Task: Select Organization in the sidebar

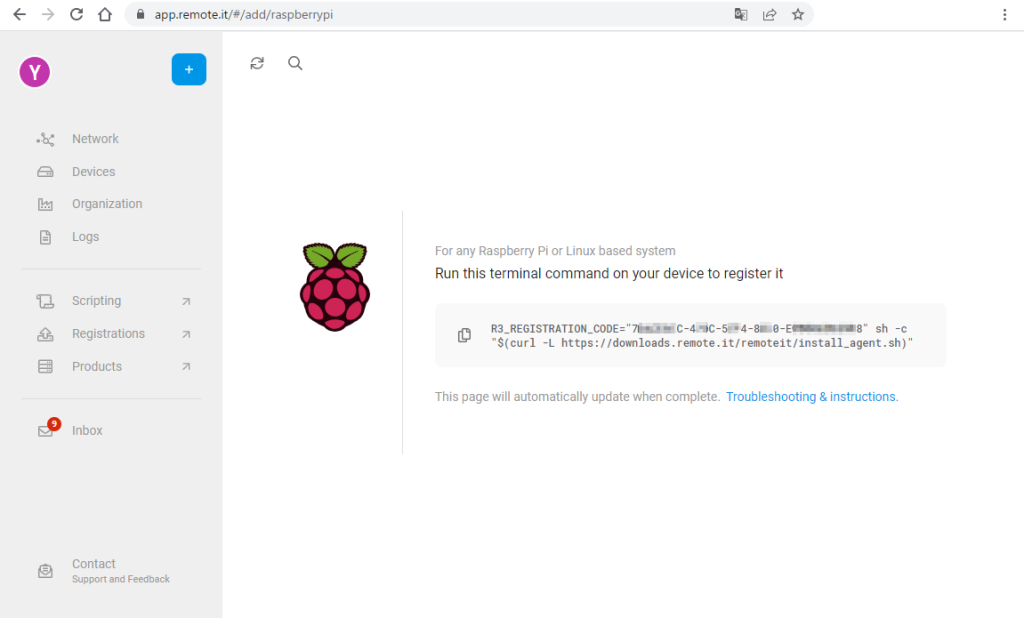Action: click(107, 204)
